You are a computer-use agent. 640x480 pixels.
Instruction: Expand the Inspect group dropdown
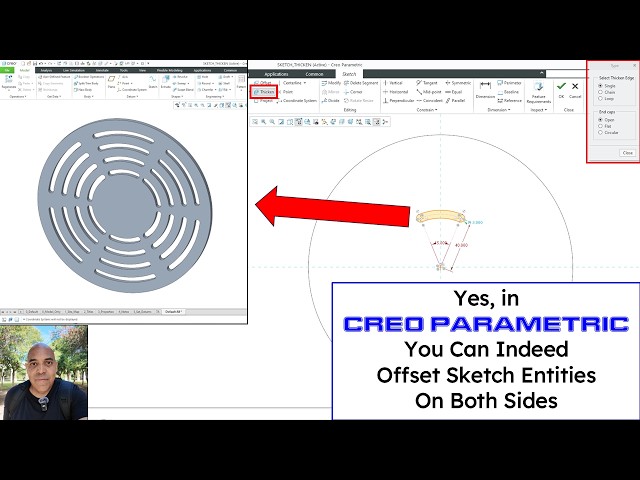[538, 110]
